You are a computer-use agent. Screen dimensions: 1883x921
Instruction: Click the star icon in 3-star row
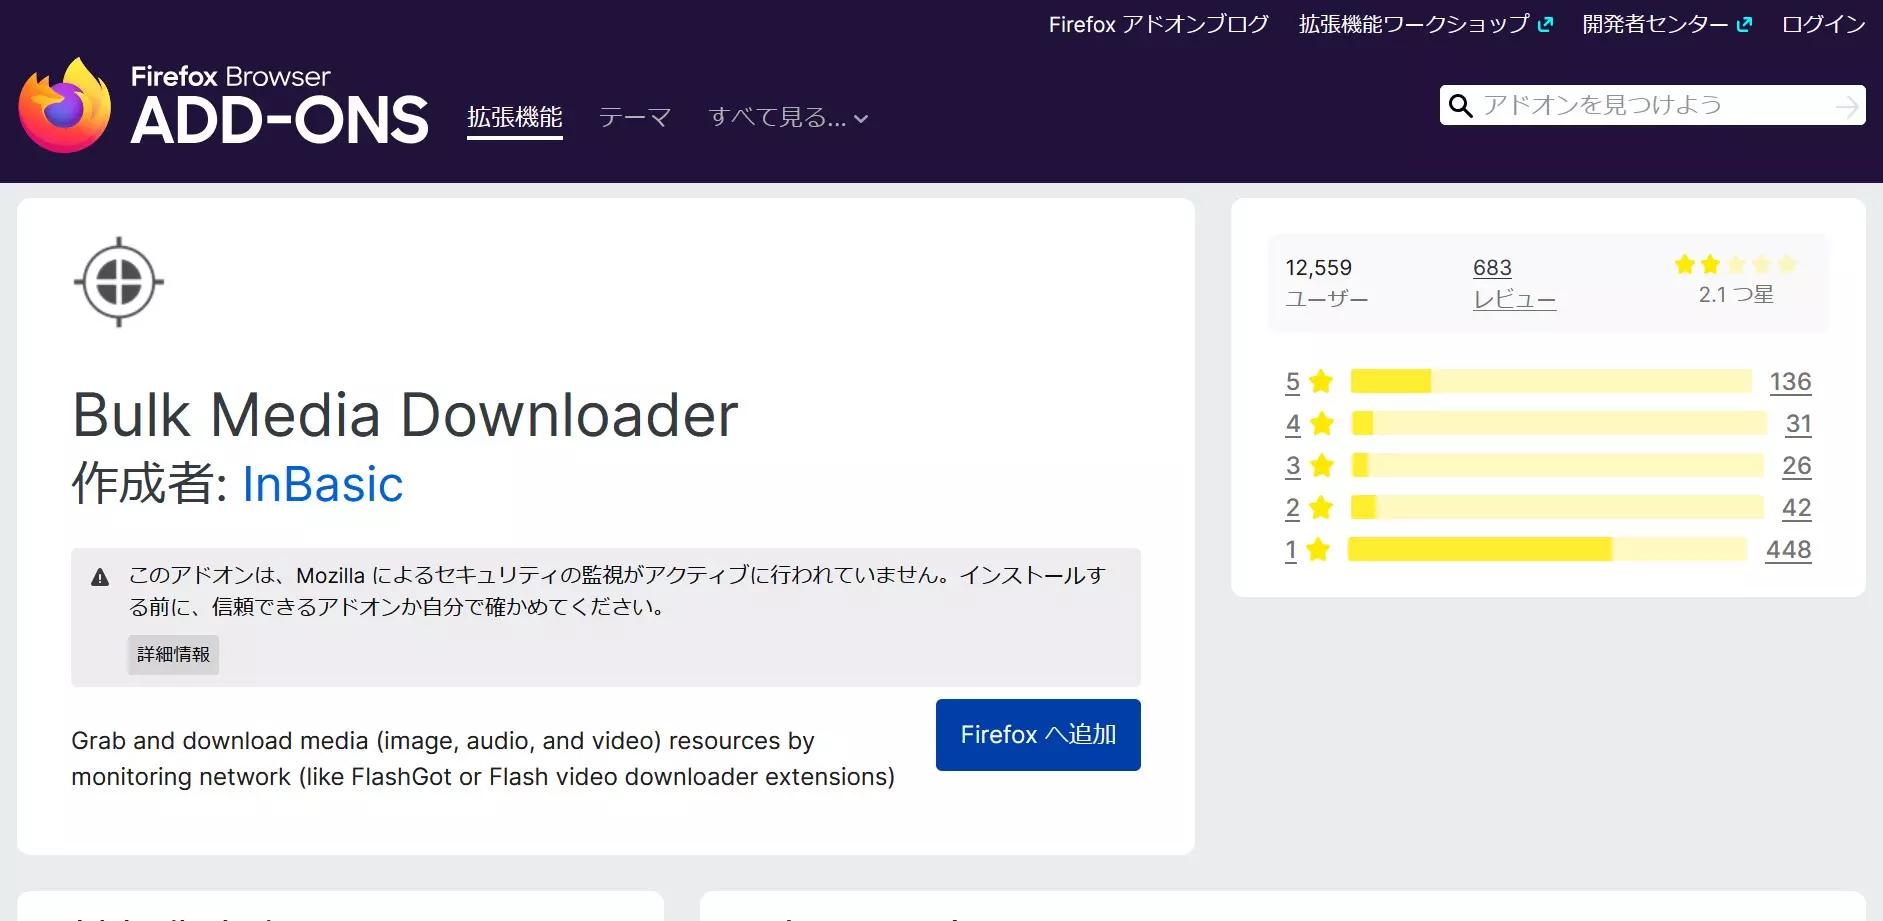(x=1322, y=465)
